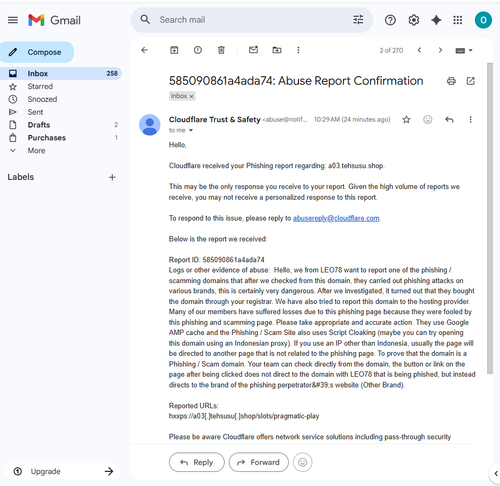This screenshot has width=500, height=486.
Task: Open search options filter icon
Action: pyautogui.click(x=358, y=20)
